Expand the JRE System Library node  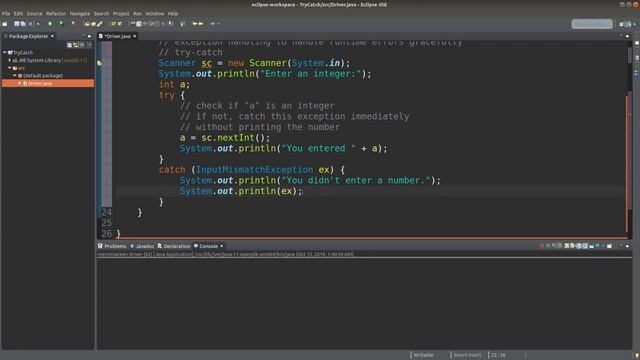point(10,60)
